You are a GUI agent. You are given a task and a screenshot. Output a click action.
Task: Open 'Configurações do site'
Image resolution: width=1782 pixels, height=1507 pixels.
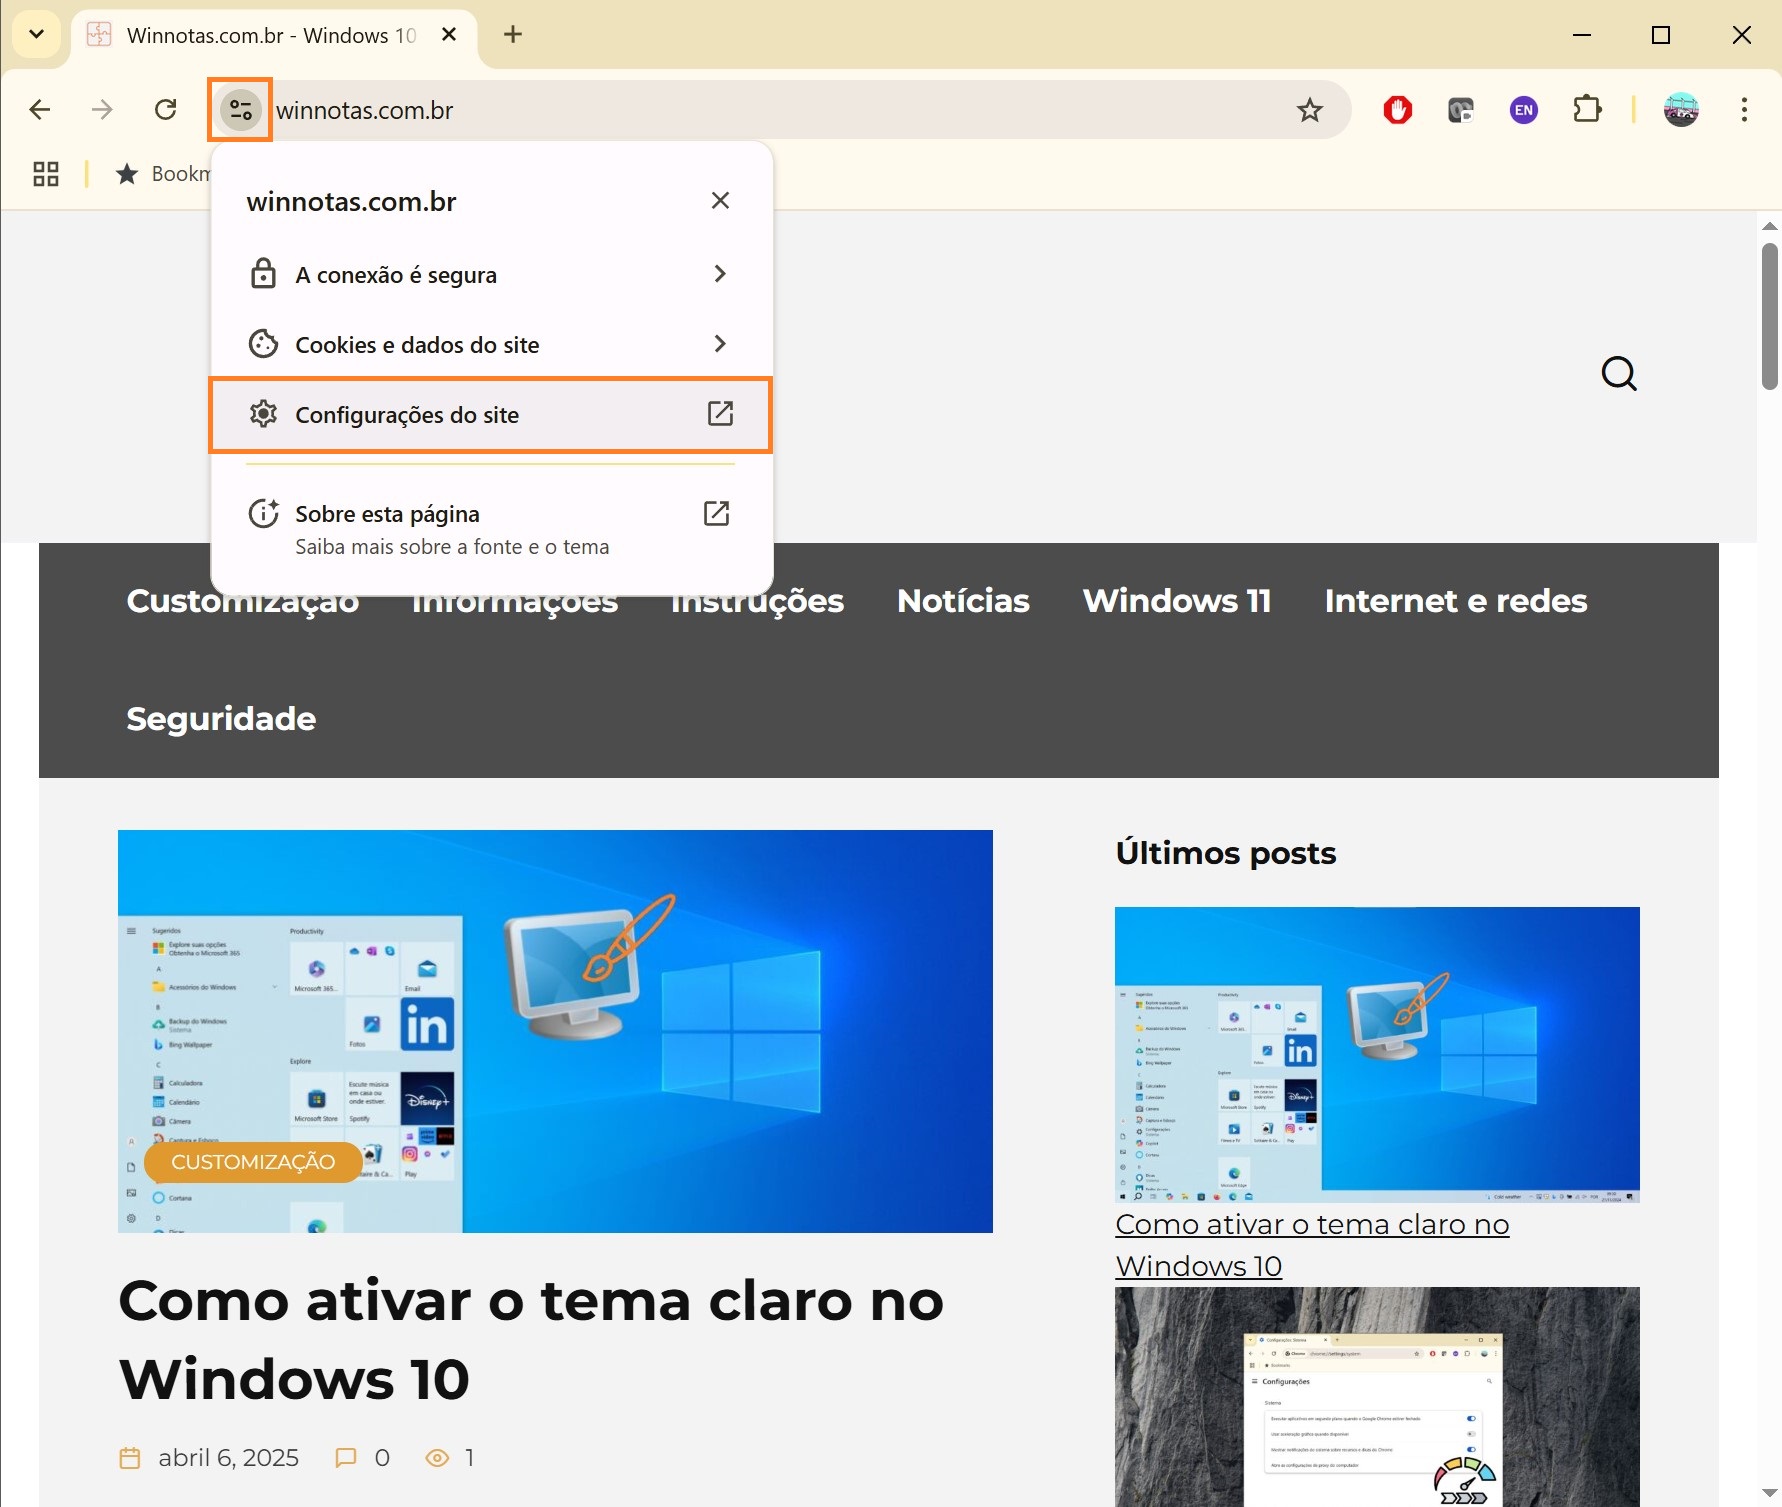pos(490,414)
